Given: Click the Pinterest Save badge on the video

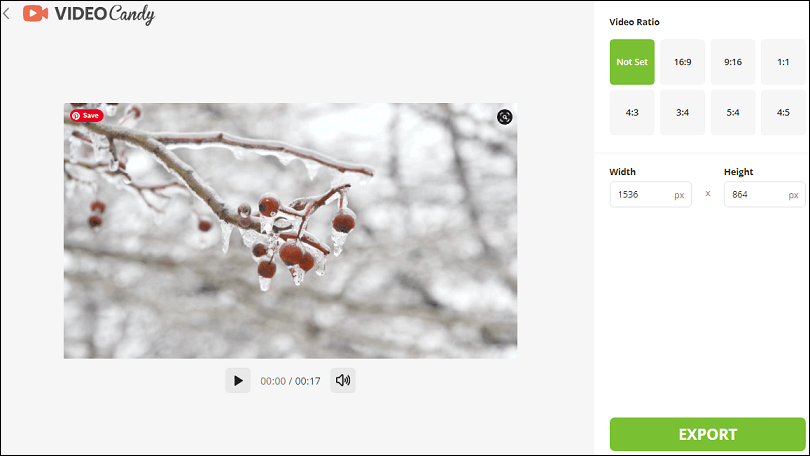Looking at the screenshot, I should 87,116.
